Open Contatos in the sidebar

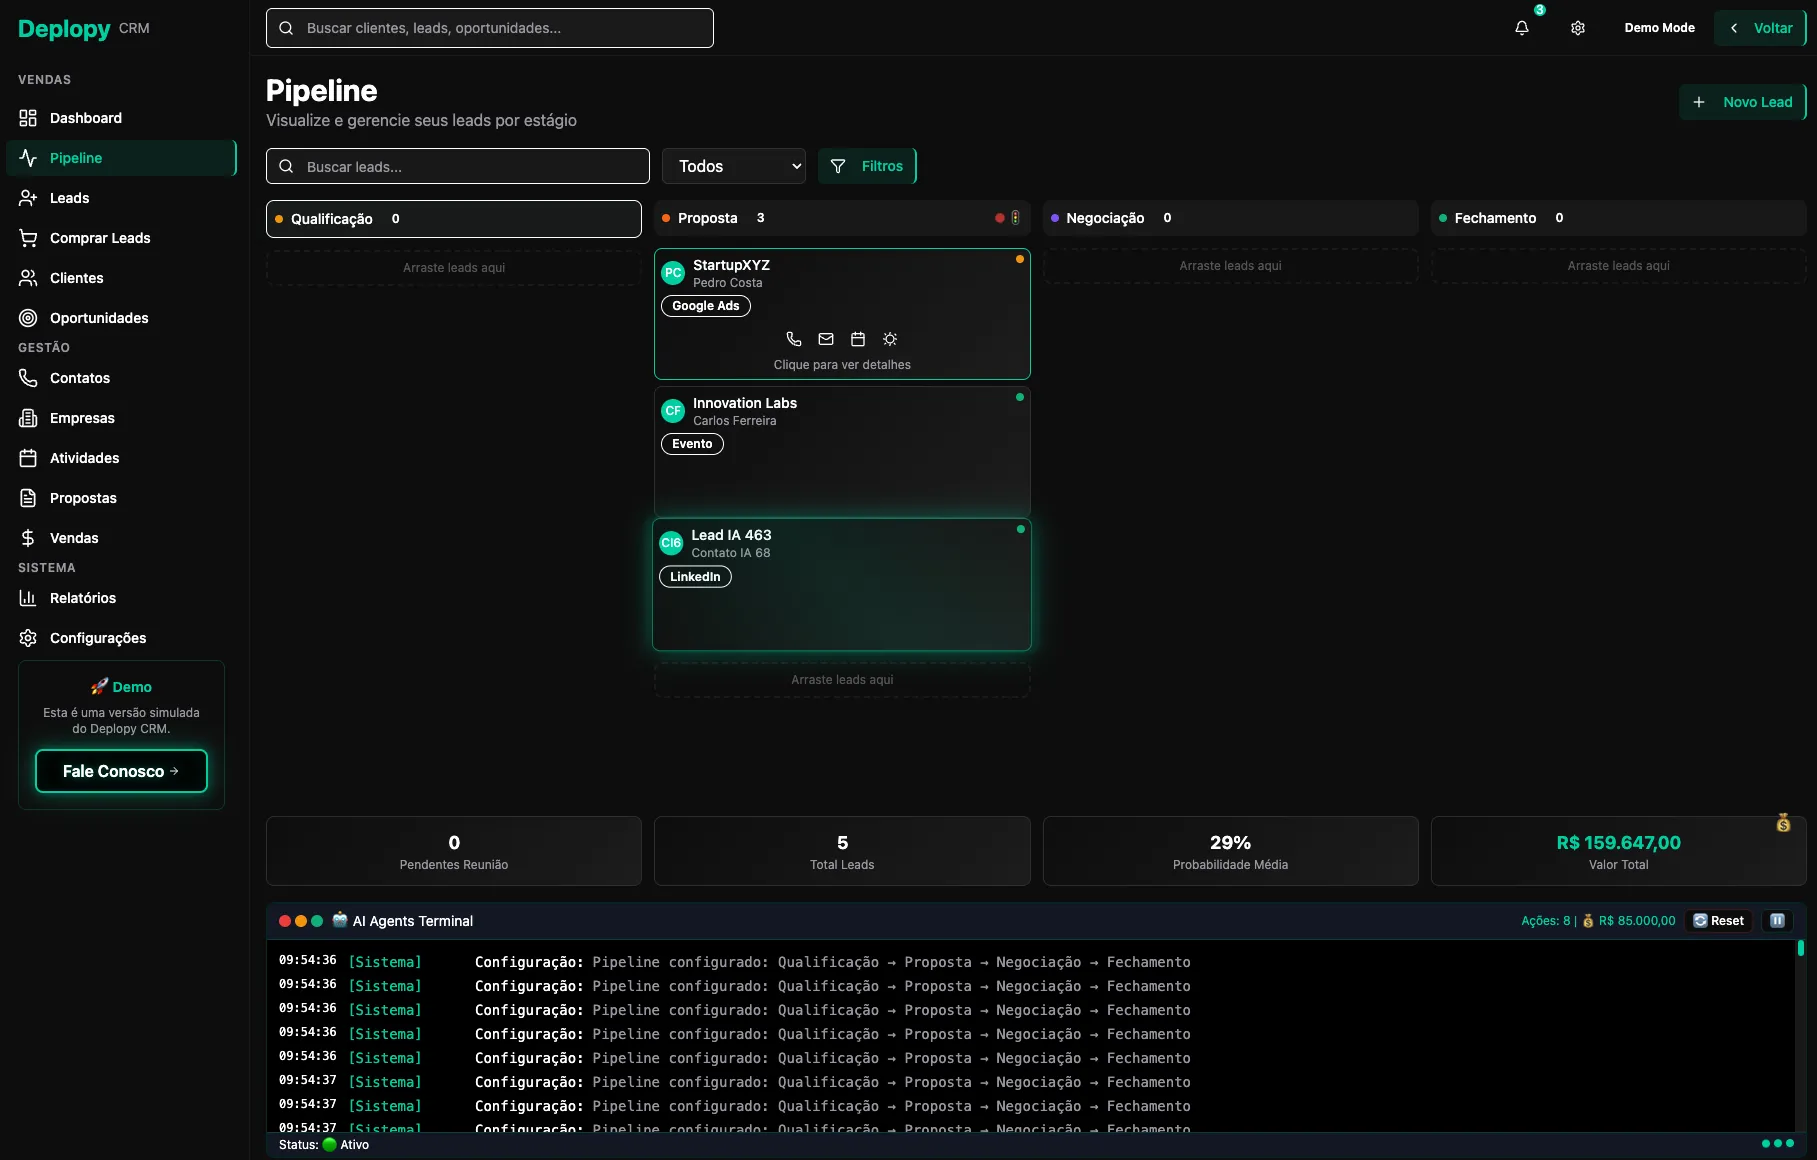tap(121, 378)
